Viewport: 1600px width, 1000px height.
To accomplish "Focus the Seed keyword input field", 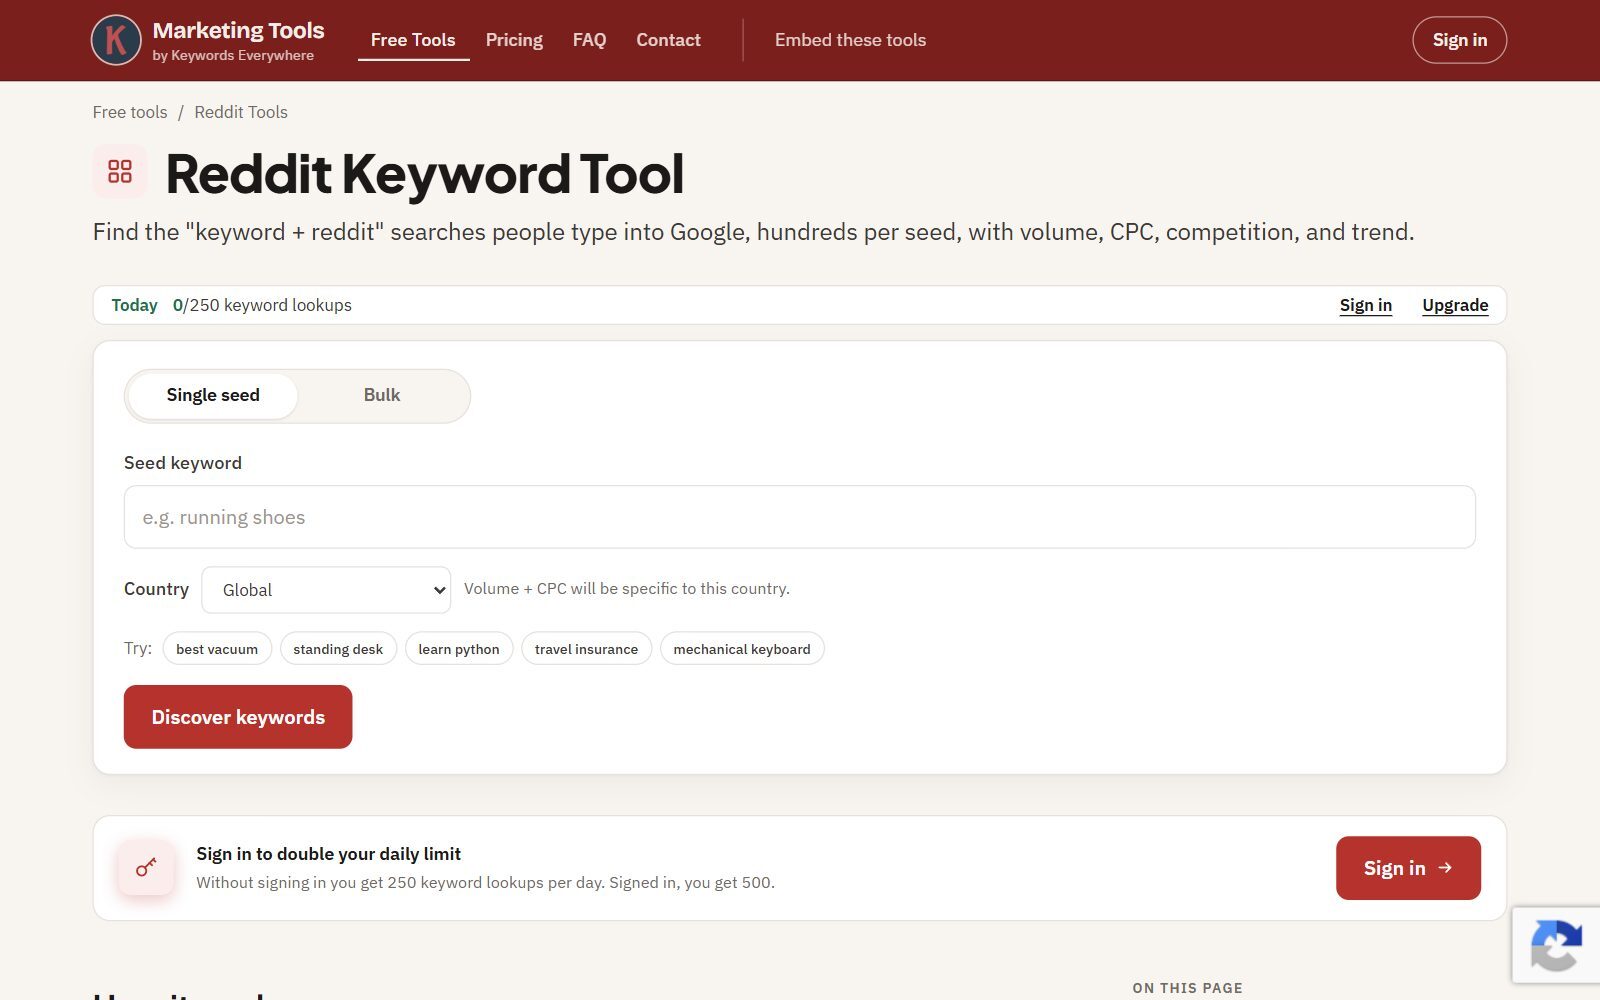I will [x=799, y=517].
